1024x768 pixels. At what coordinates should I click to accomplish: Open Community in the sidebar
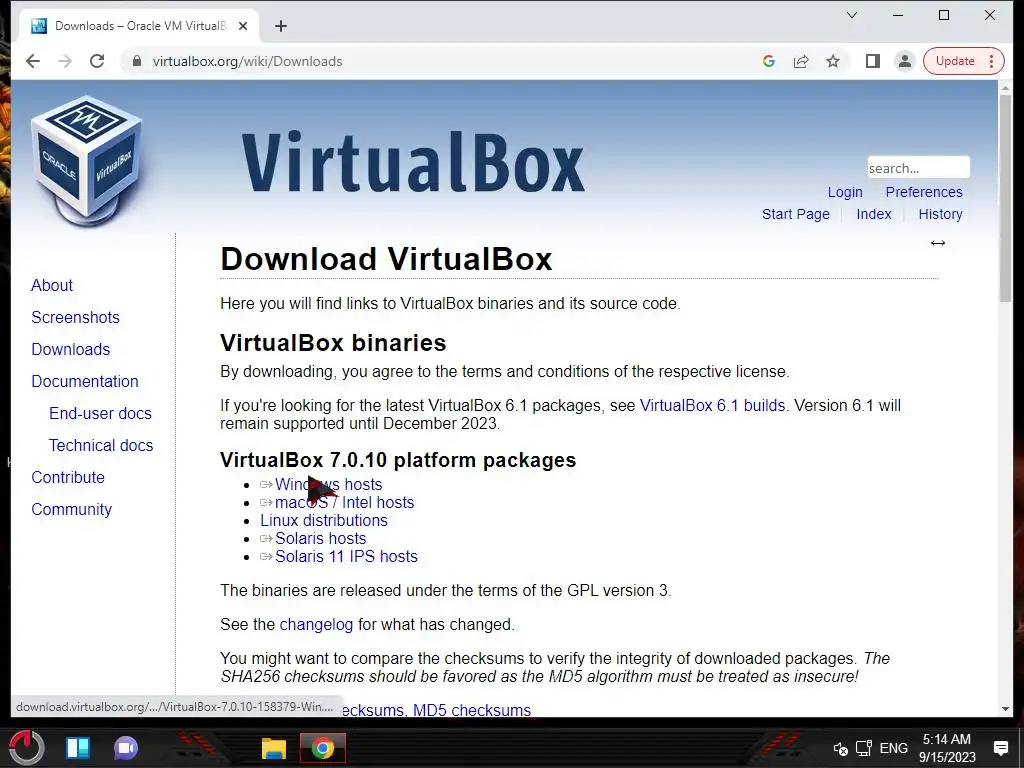[71, 509]
